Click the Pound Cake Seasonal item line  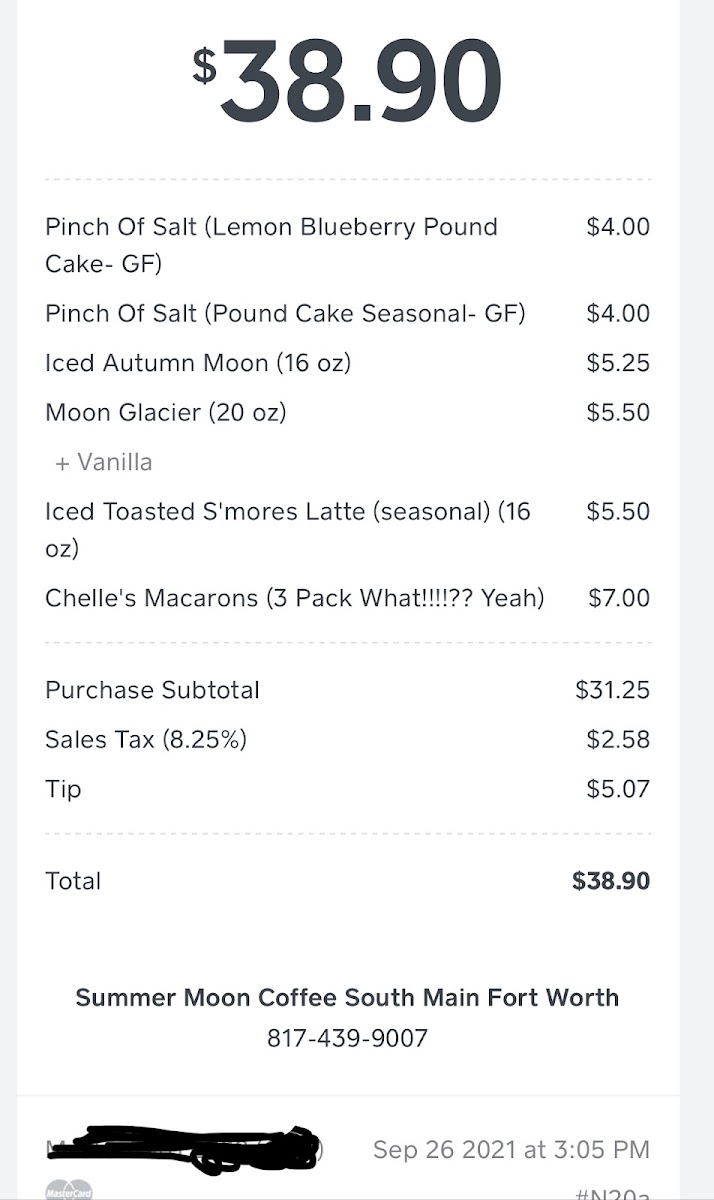pos(285,313)
